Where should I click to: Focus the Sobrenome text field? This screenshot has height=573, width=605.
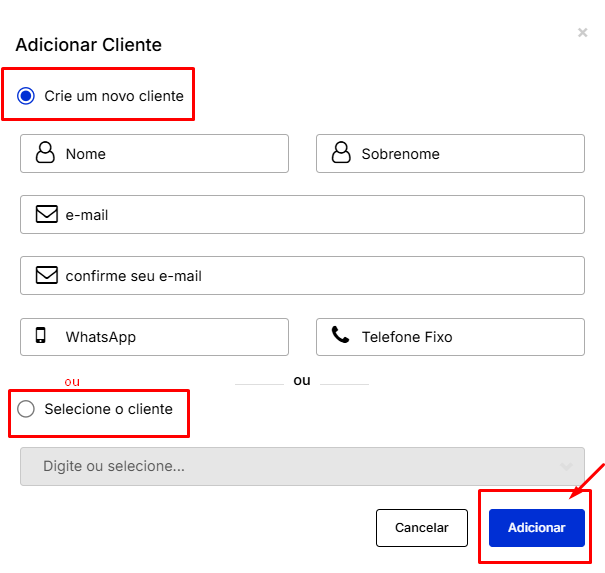tap(470, 154)
